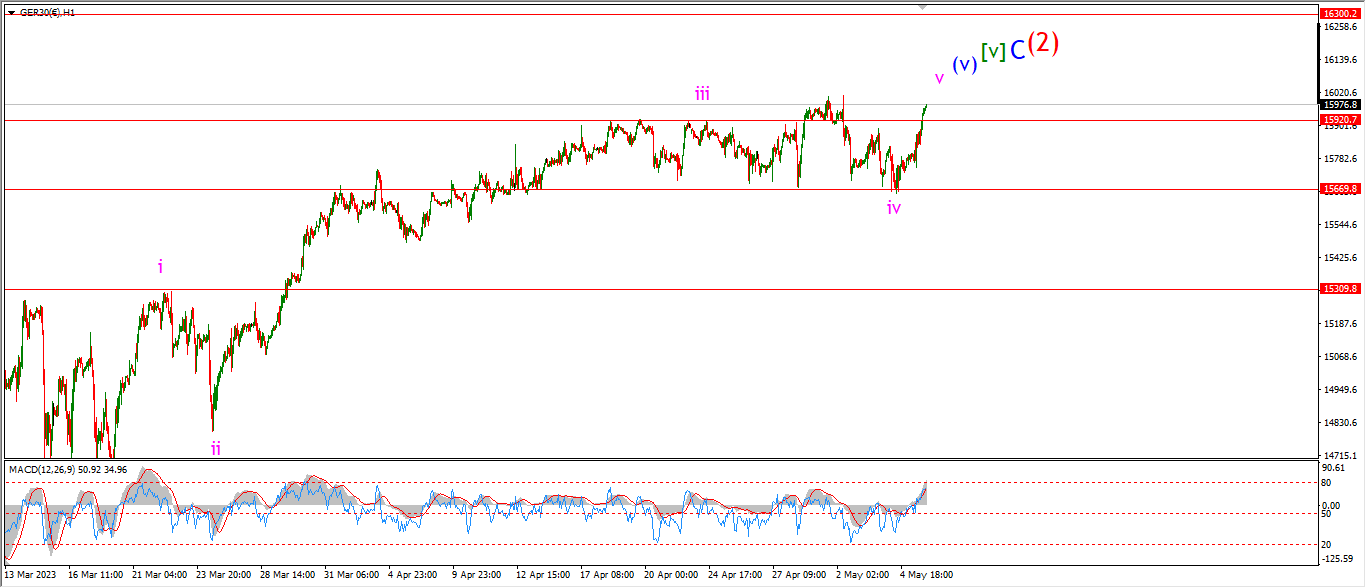Select the blue (v) wave label

click(x=964, y=64)
